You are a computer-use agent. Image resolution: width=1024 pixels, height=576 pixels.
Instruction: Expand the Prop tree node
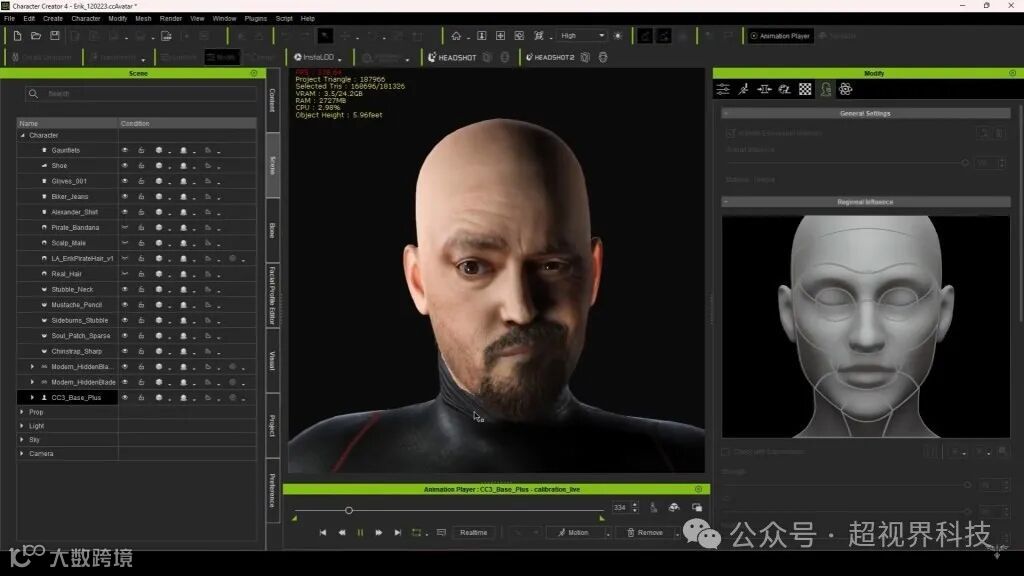22,413
